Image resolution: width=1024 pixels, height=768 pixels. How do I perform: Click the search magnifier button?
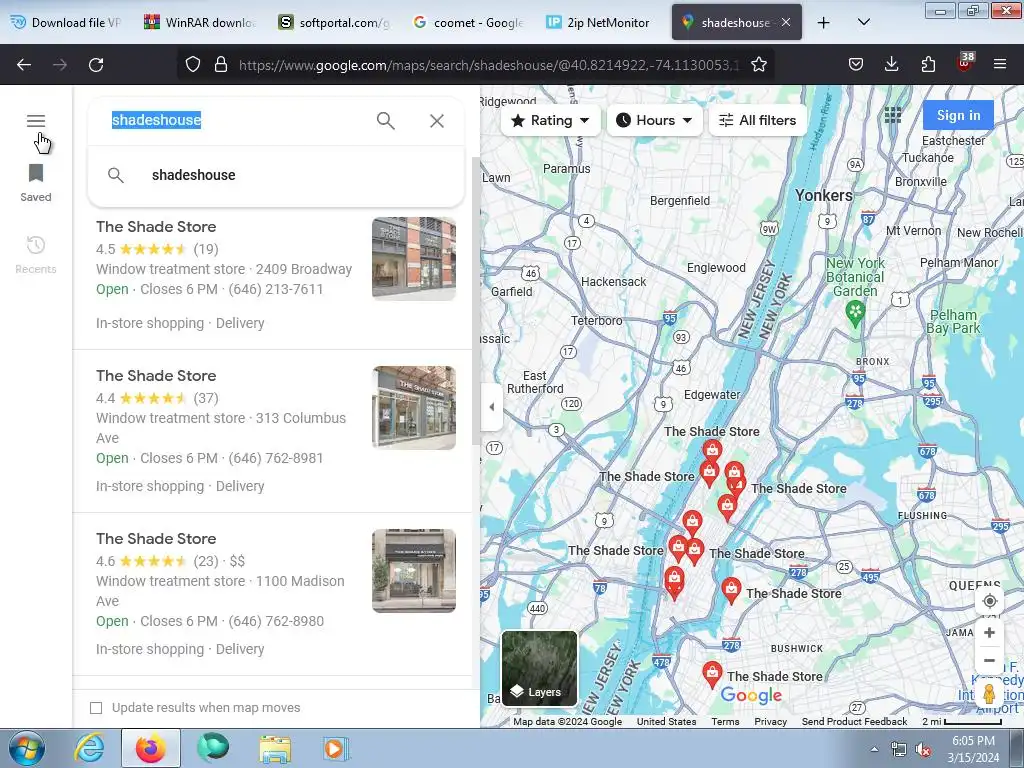[385, 121]
